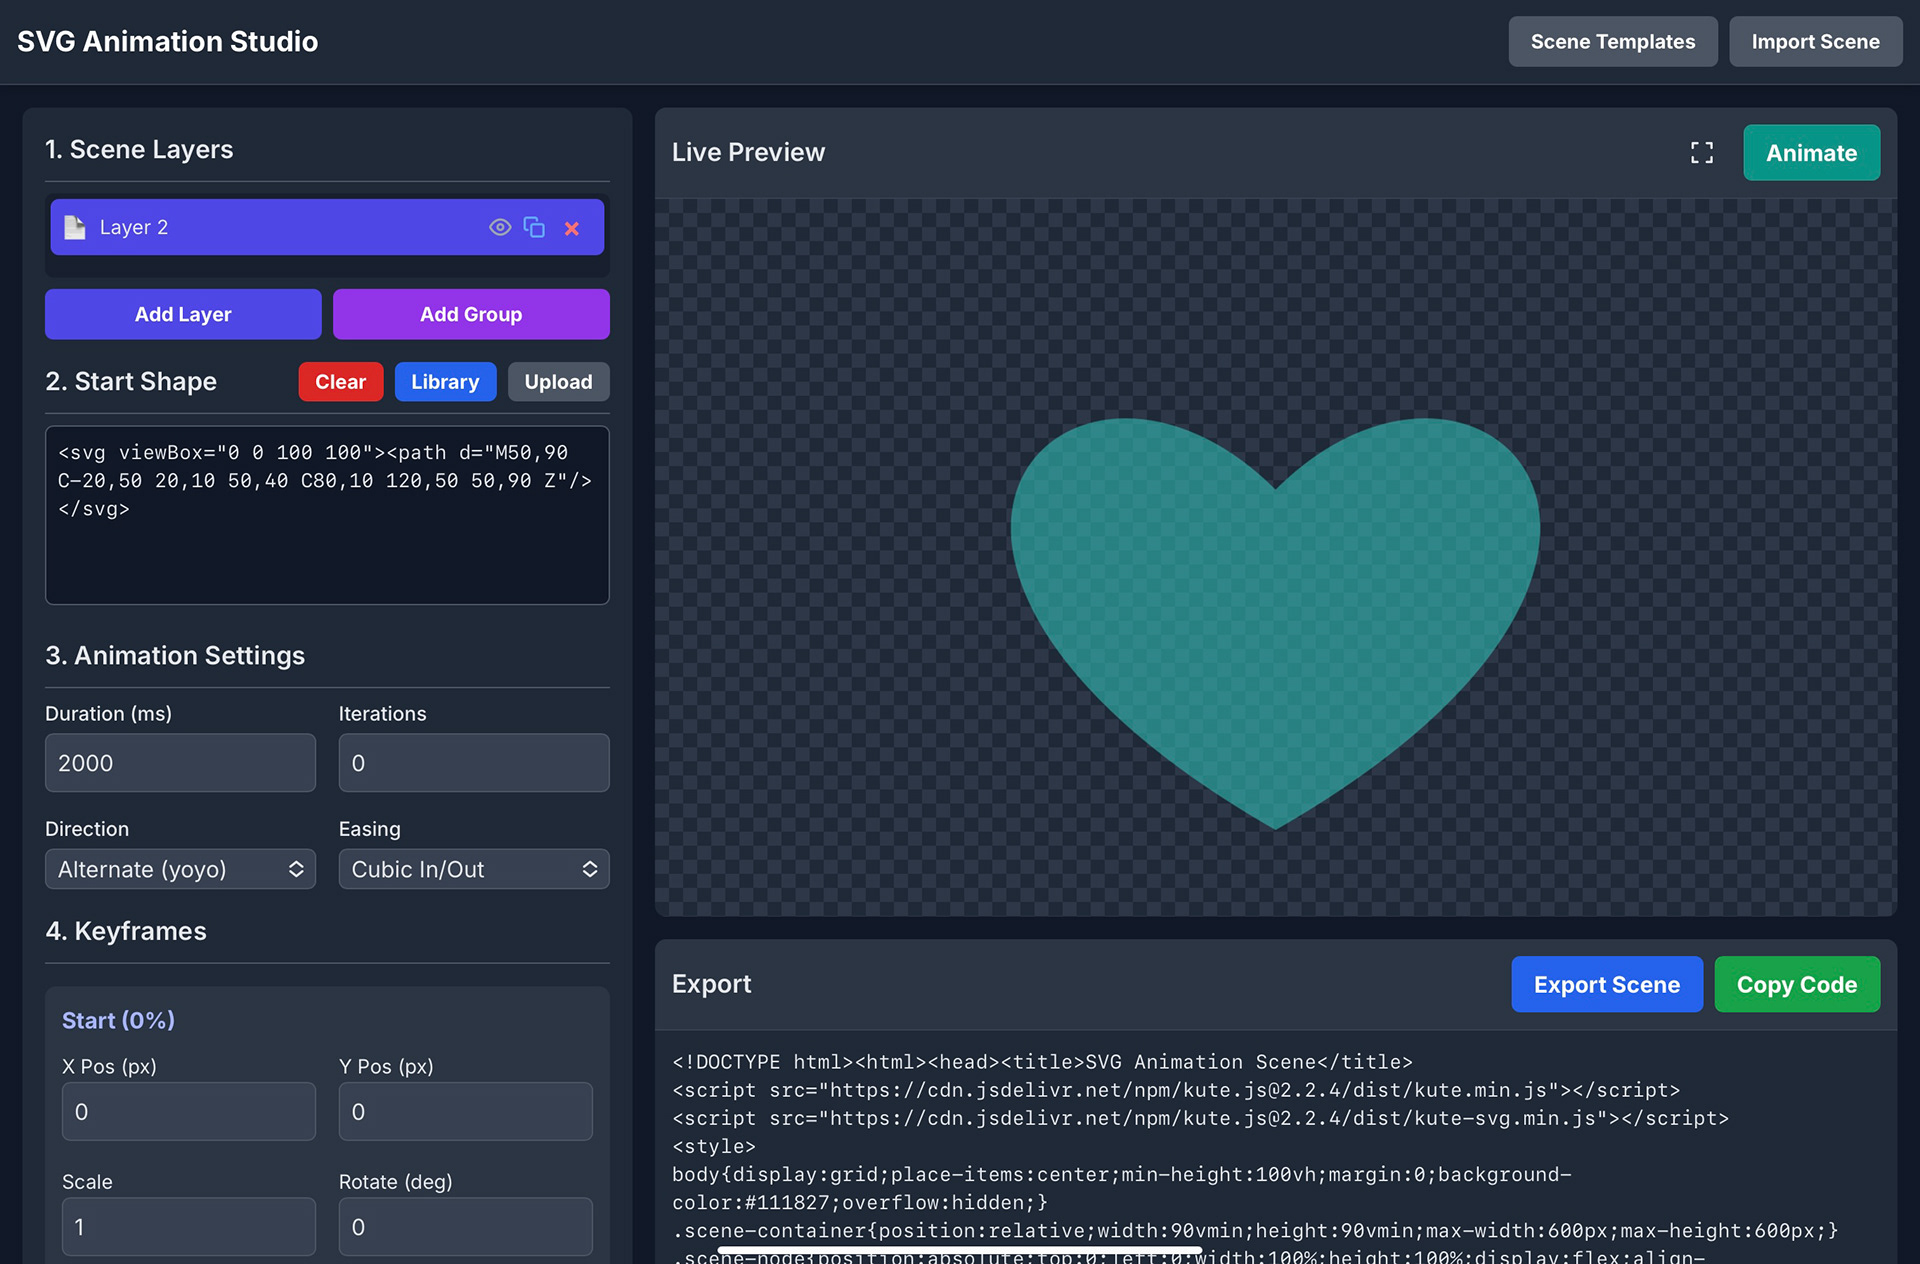Clear the start shape
The width and height of the screenshot is (1920, 1264).
coord(340,382)
